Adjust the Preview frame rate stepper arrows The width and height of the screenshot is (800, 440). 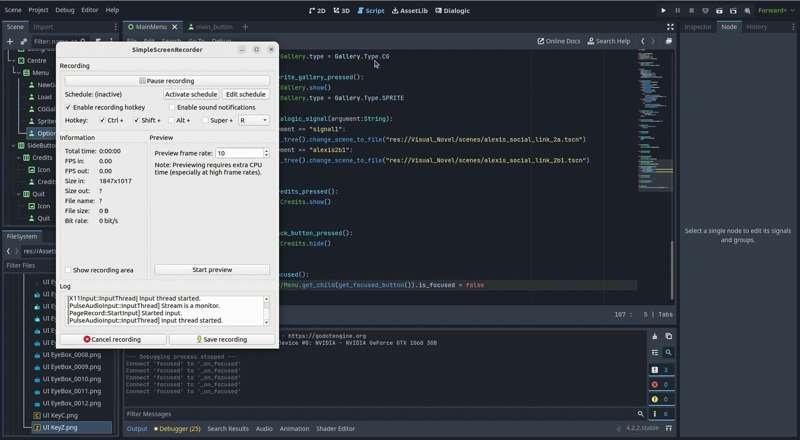(x=266, y=153)
